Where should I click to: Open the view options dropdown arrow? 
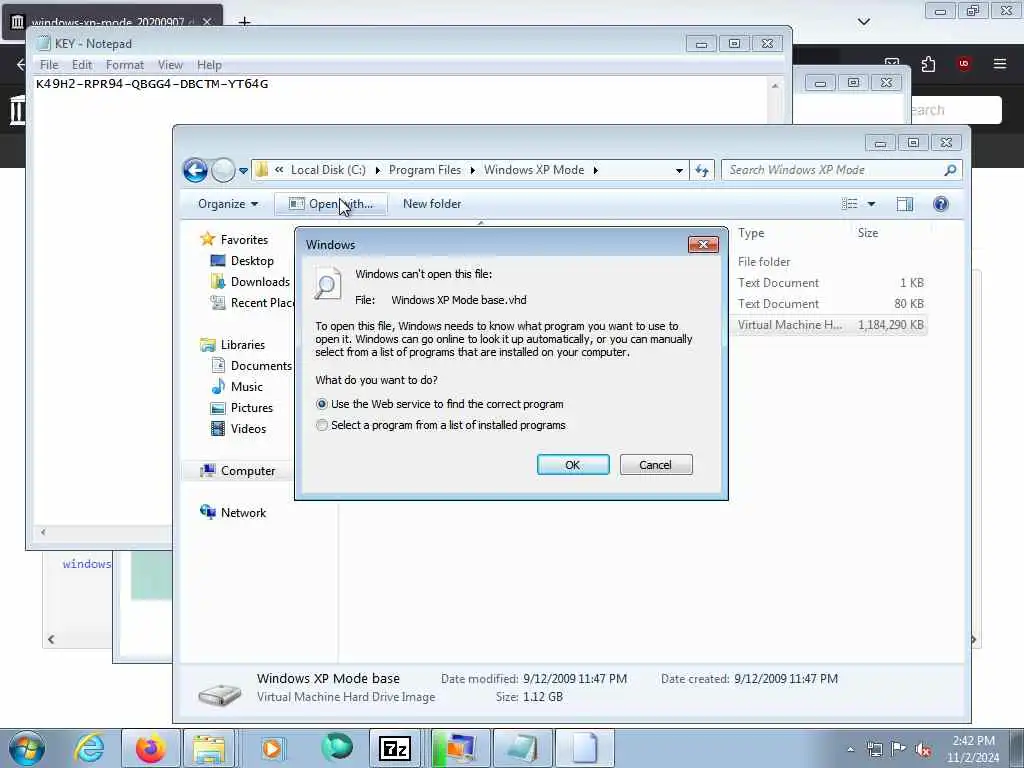click(x=871, y=204)
